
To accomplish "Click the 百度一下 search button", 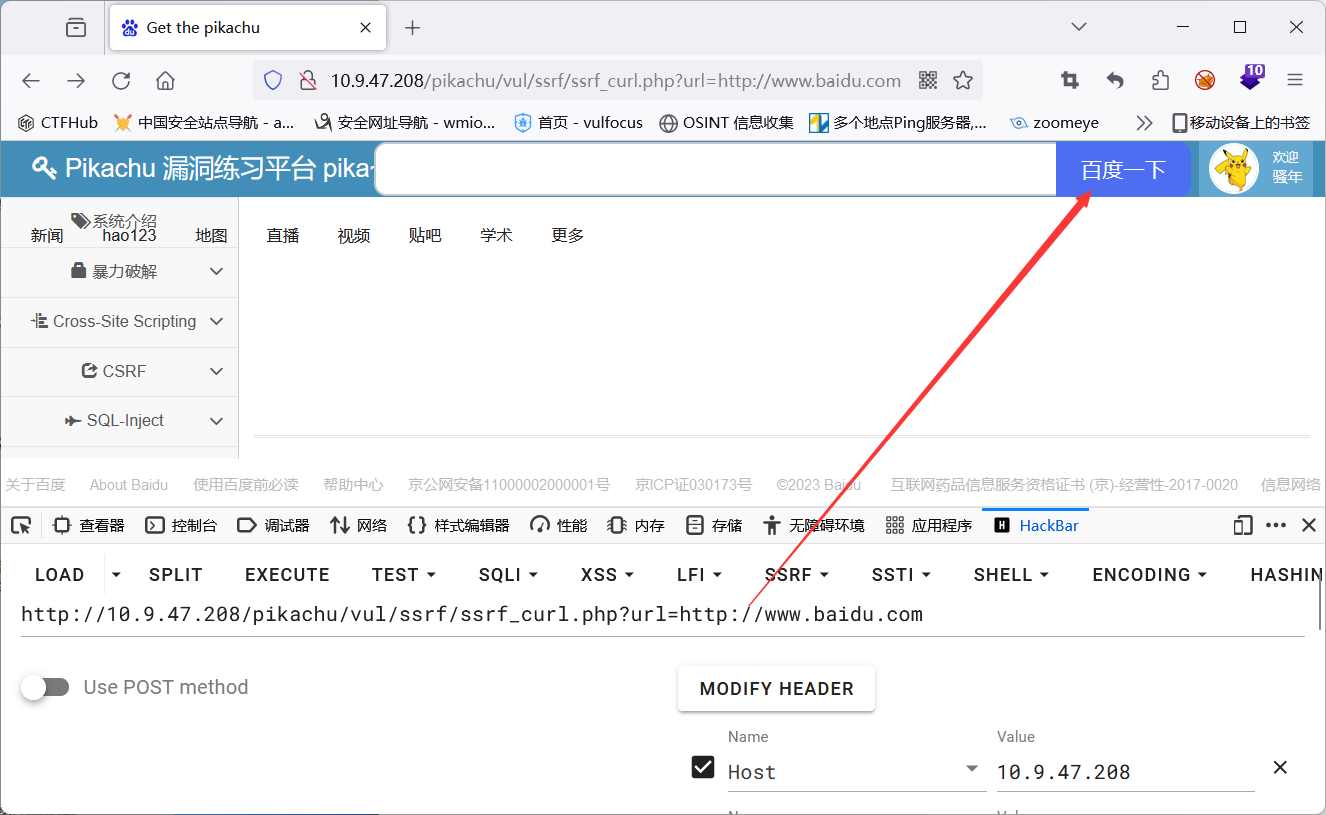I will (x=1125, y=169).
